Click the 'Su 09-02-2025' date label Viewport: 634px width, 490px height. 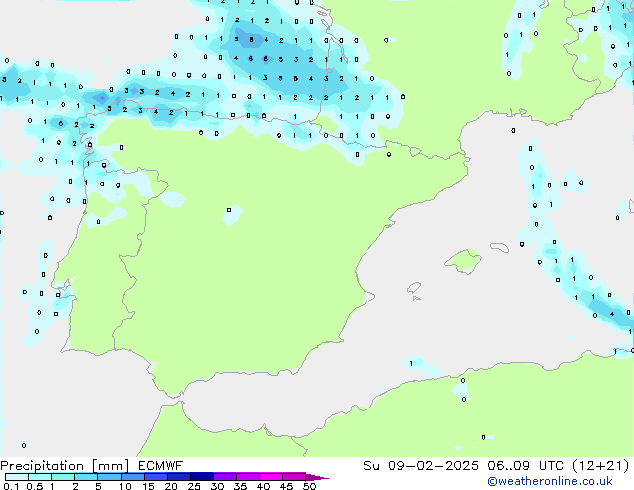point(421,466)
